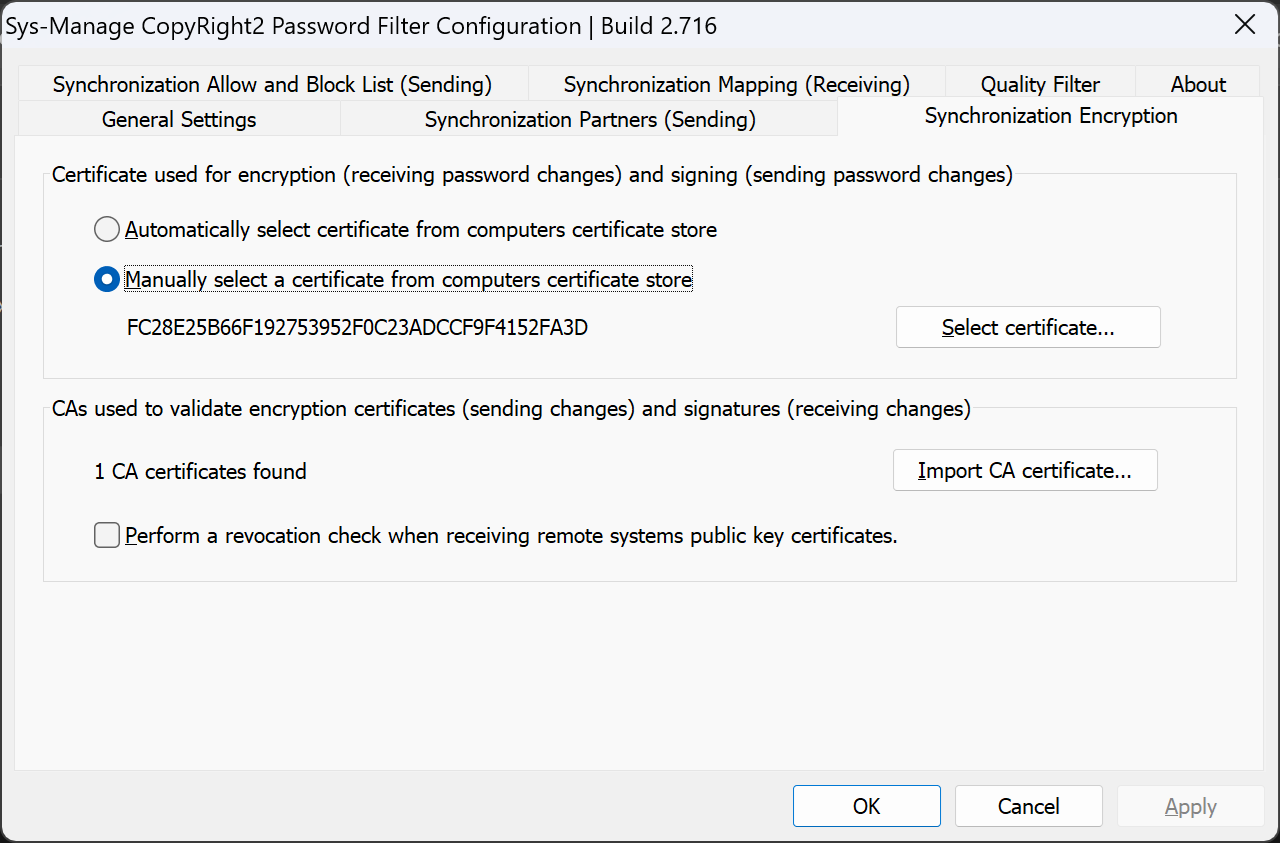The image size is (1280, 843).
Task: Cancel the configuration dialog
Action: pyautogui.click(x=1029, y=806)
